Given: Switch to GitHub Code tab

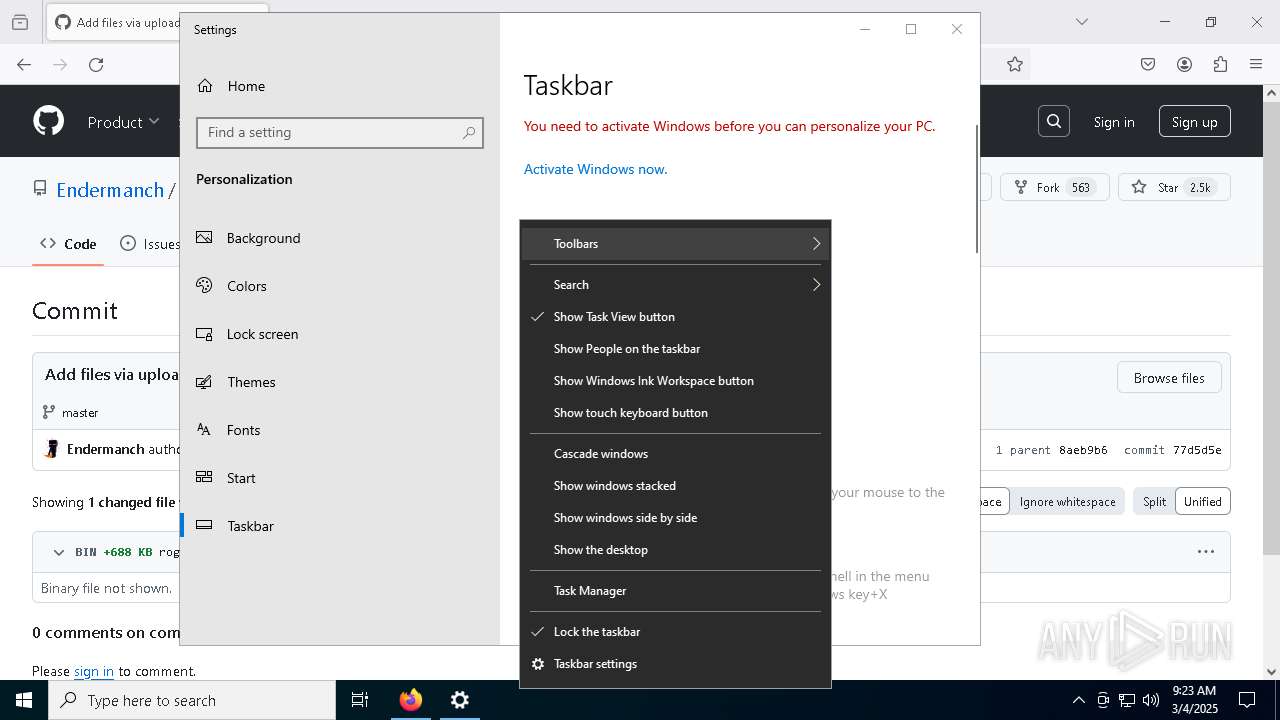Looking at the screenshot, I should 68,243.
